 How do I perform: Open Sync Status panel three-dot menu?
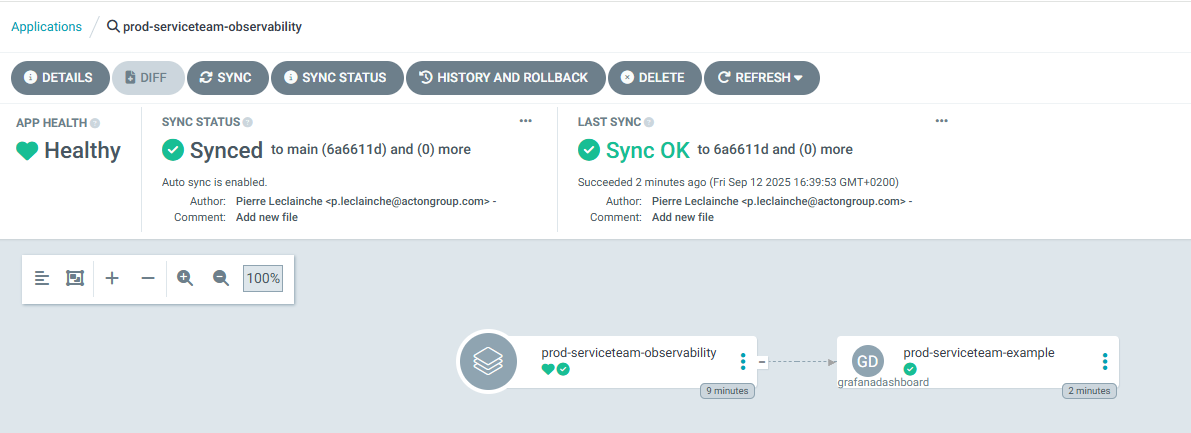coord(526,121)
